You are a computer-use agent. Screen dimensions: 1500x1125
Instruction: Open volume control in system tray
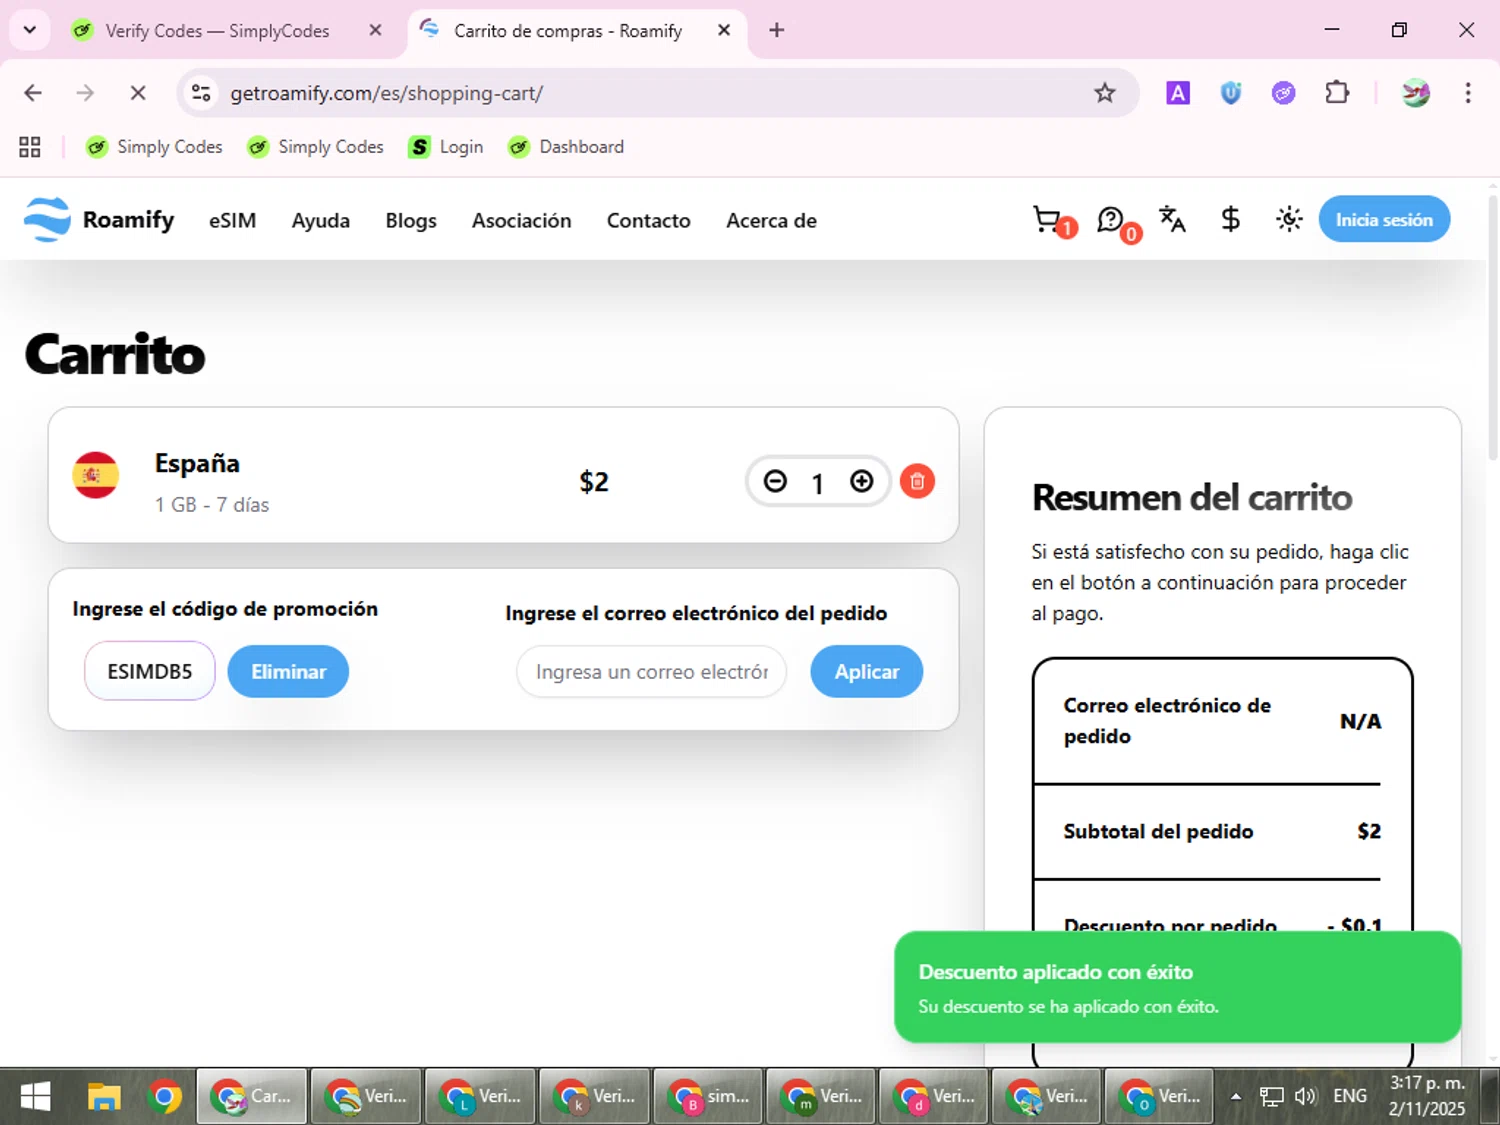(1305, 1097)
